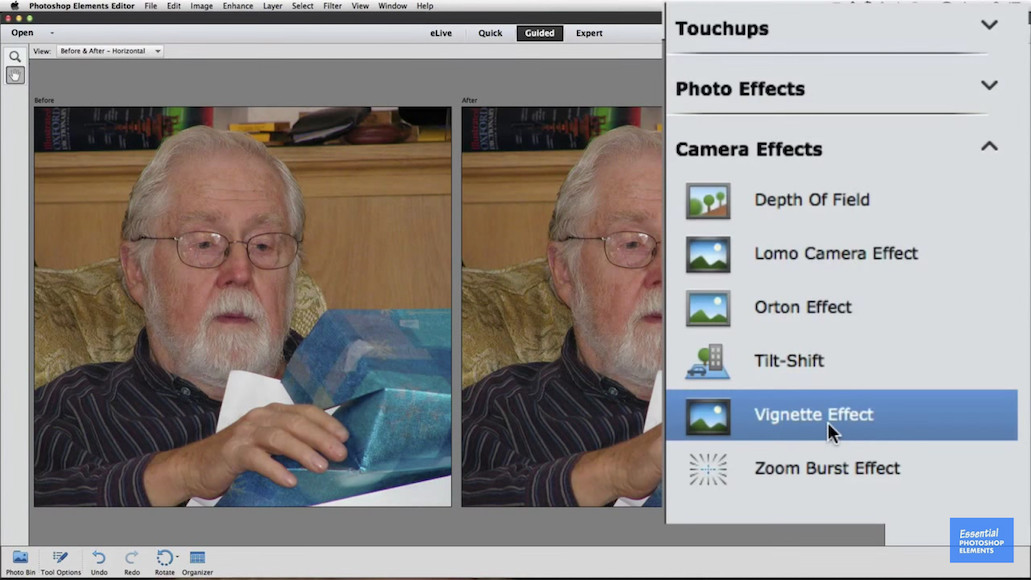This screenshot has width=1031, height=580.
Task: Click the Vignette Effect icon
Action: pyautogui.click(x=707, y=416)
